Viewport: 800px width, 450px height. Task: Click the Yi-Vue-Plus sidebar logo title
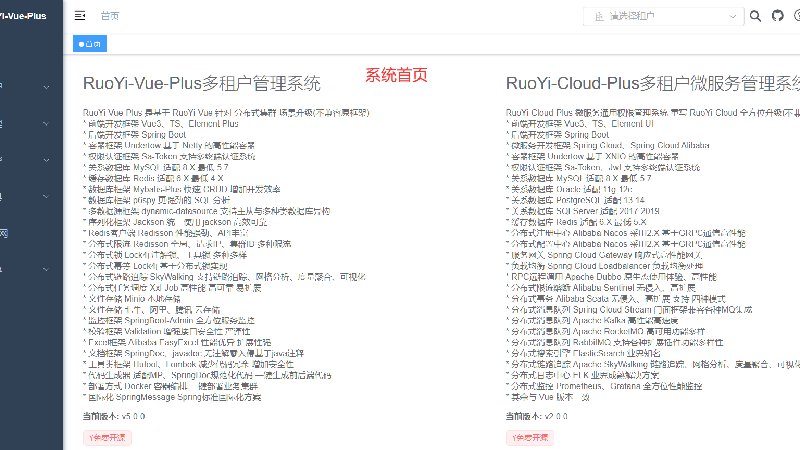click(23, 16)
